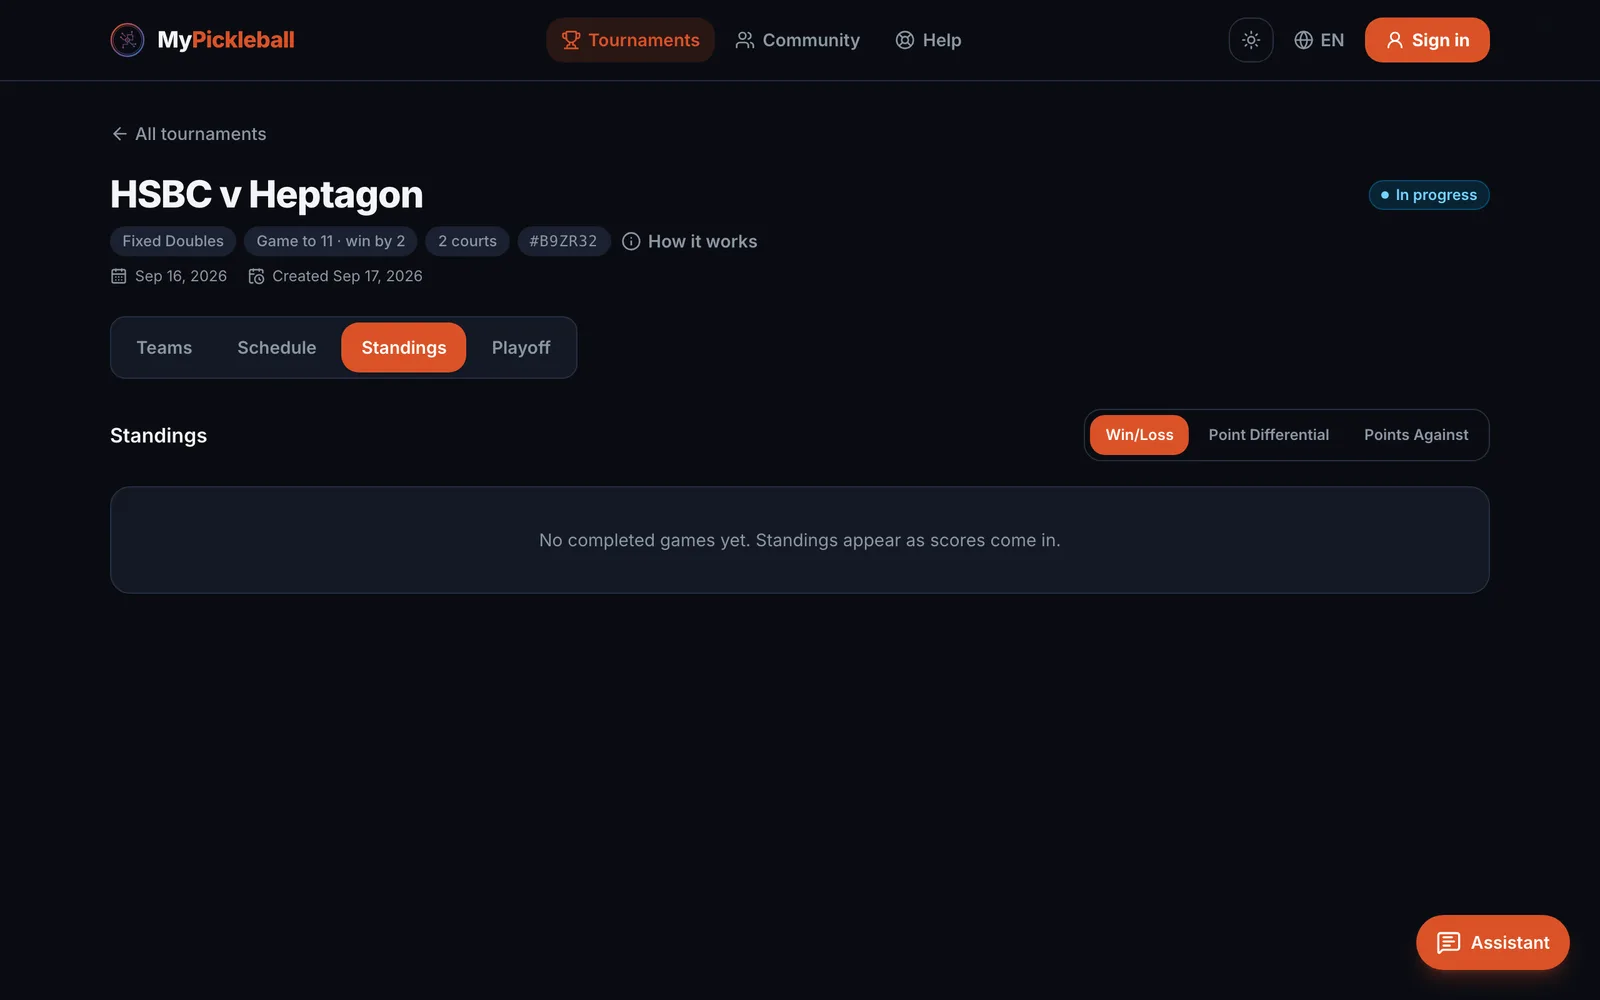Click the In progress status badge
Screen dimensions: 1600x1000
(x=1429, y=195)
